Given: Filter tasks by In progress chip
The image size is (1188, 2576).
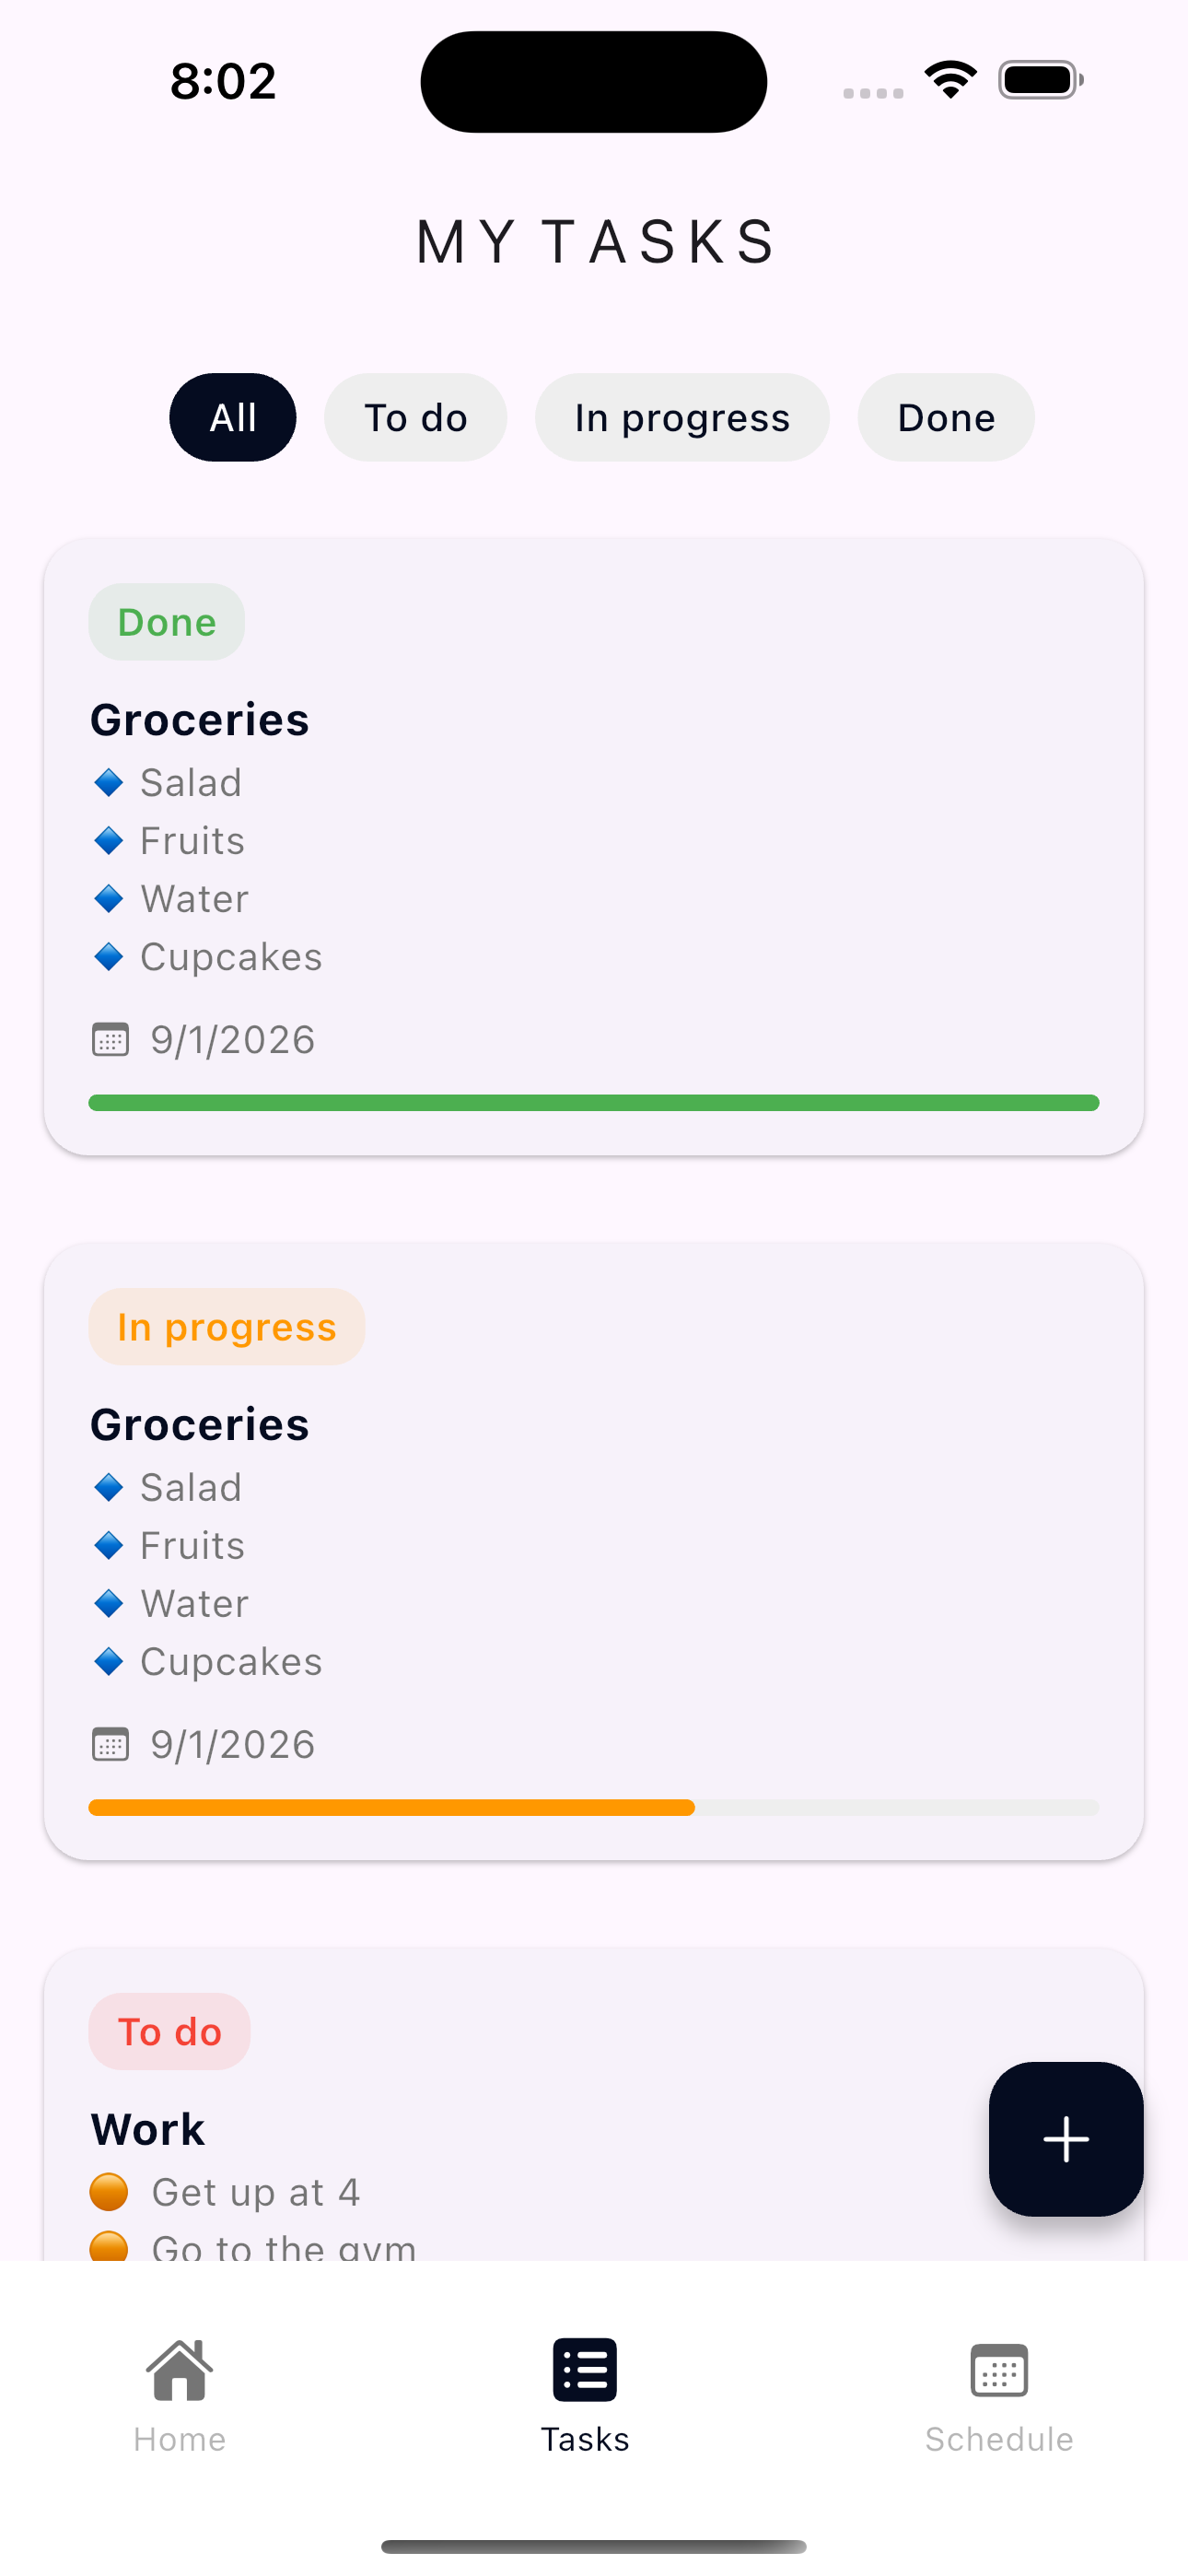Looking at the screenshot, I should point(682,417).
